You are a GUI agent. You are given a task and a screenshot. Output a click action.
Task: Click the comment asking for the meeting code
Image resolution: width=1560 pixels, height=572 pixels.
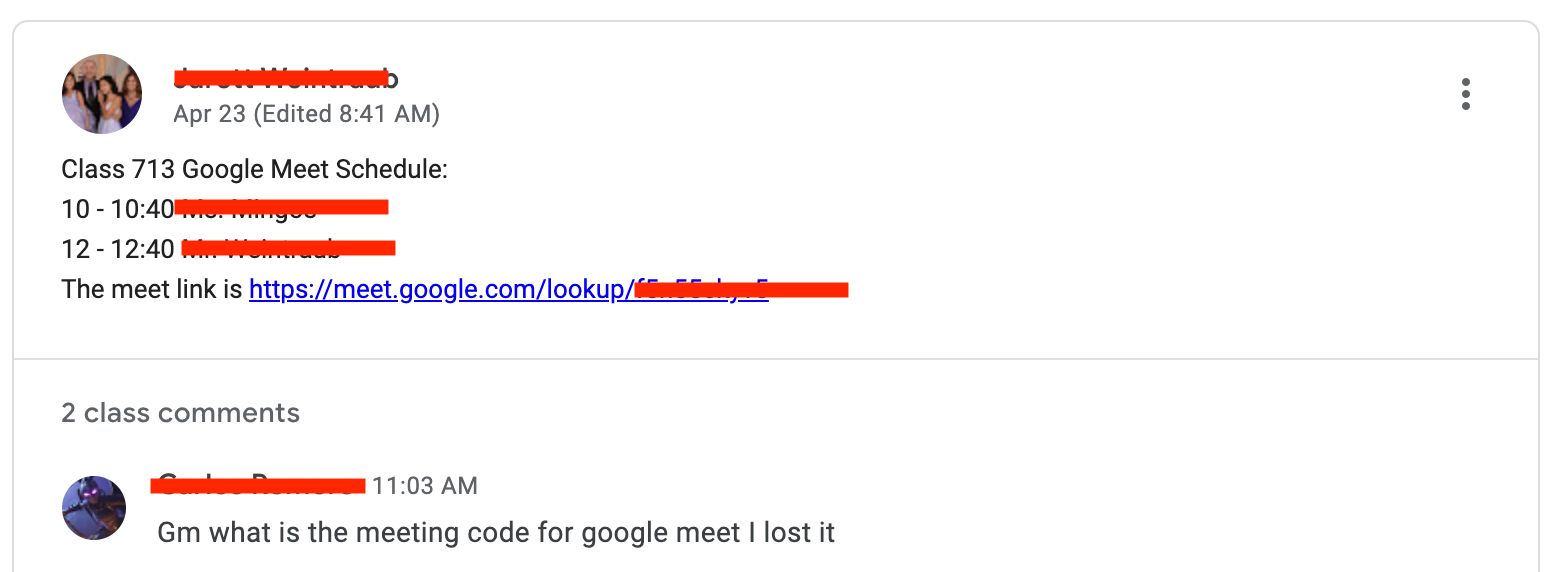click(x=495, y=532)
